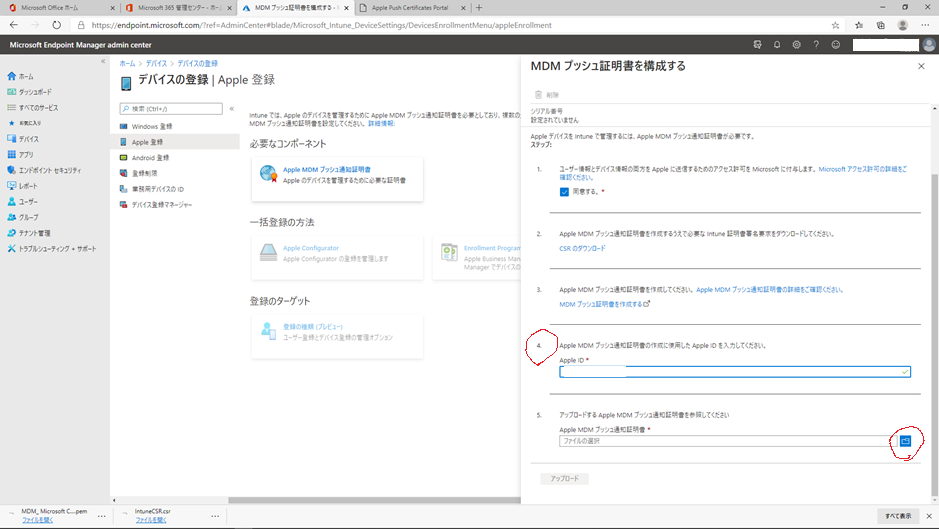Open Endpoint security in the sidebar
Viewport: 939px width, 529px height.
pos(44,170)
